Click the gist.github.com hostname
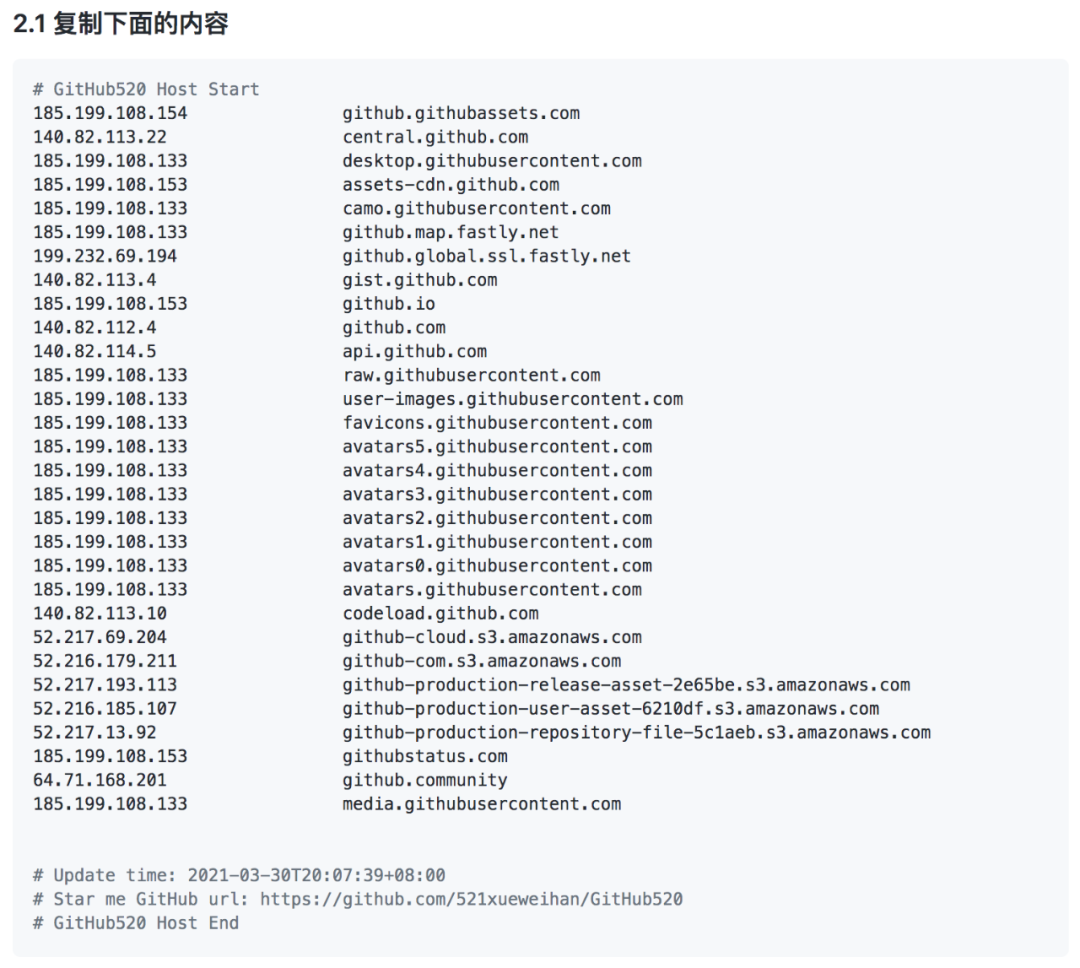The height and width of the screenshot is (968, 1080). click(419, 280)
